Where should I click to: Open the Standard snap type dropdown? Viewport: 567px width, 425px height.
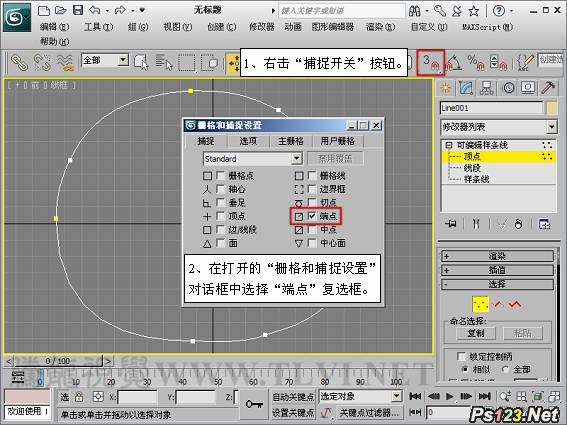click(296, 158)
